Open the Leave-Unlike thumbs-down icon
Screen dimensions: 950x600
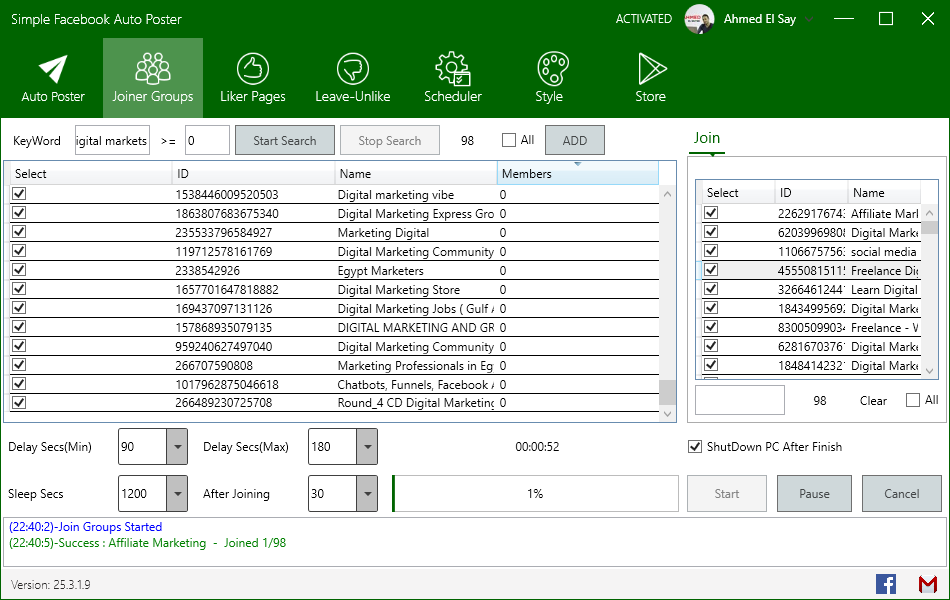tap(353, 68)
